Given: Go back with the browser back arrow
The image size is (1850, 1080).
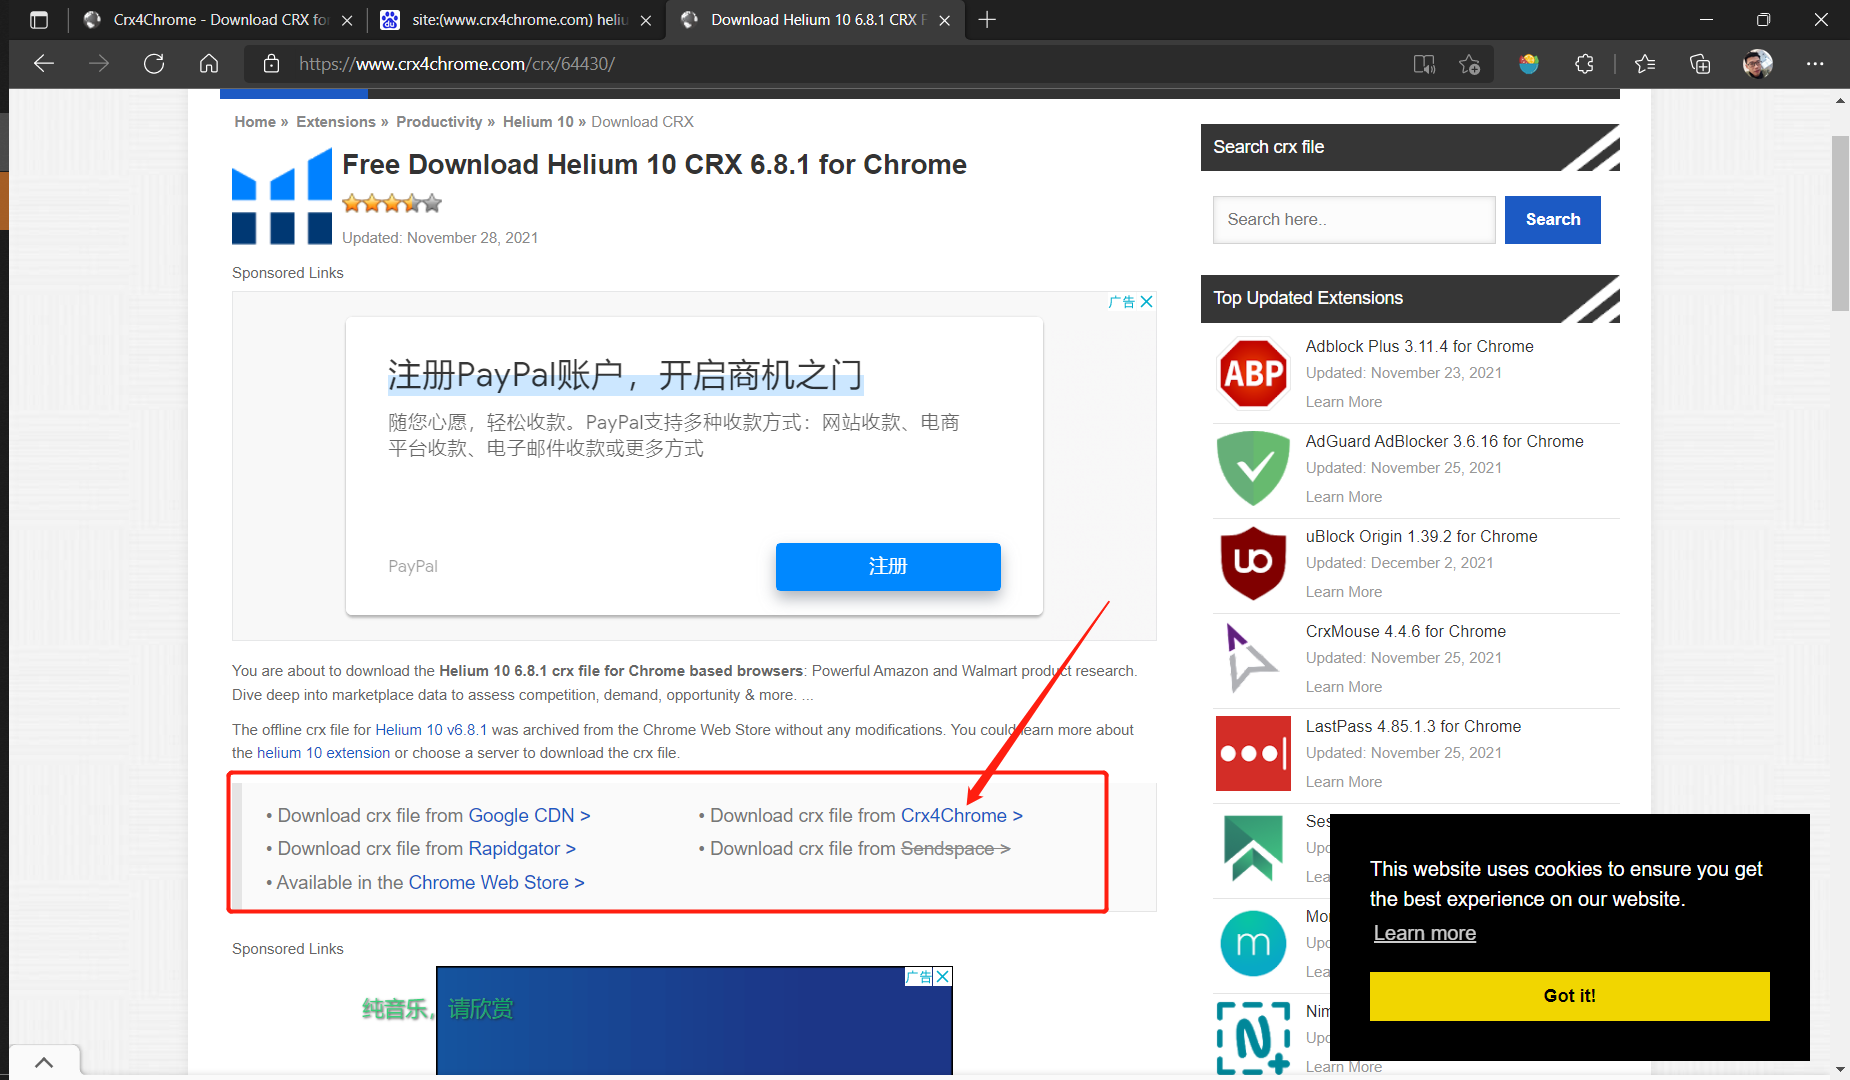Looking at the screenshot, I should click(43, 64).
